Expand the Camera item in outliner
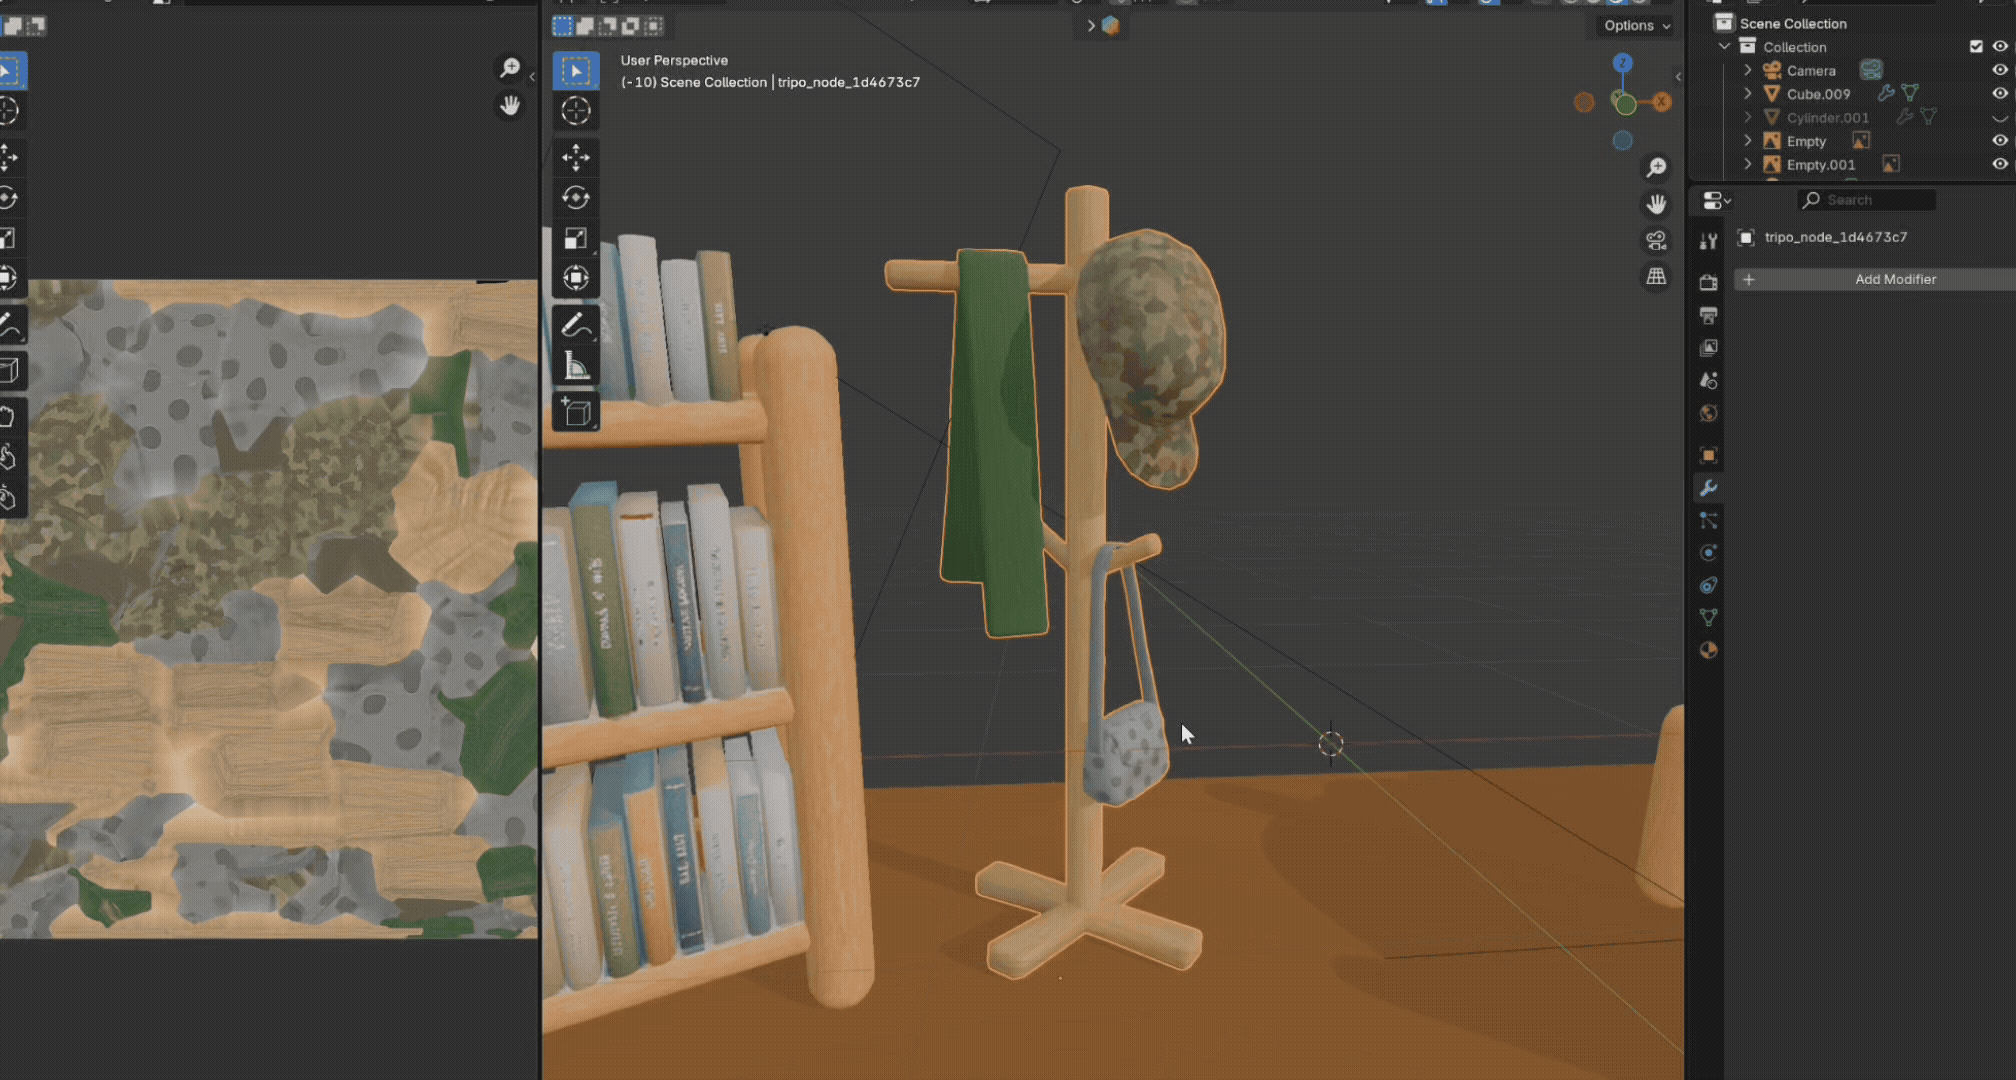2016x1080 pixels. (x=1748, y=70)
